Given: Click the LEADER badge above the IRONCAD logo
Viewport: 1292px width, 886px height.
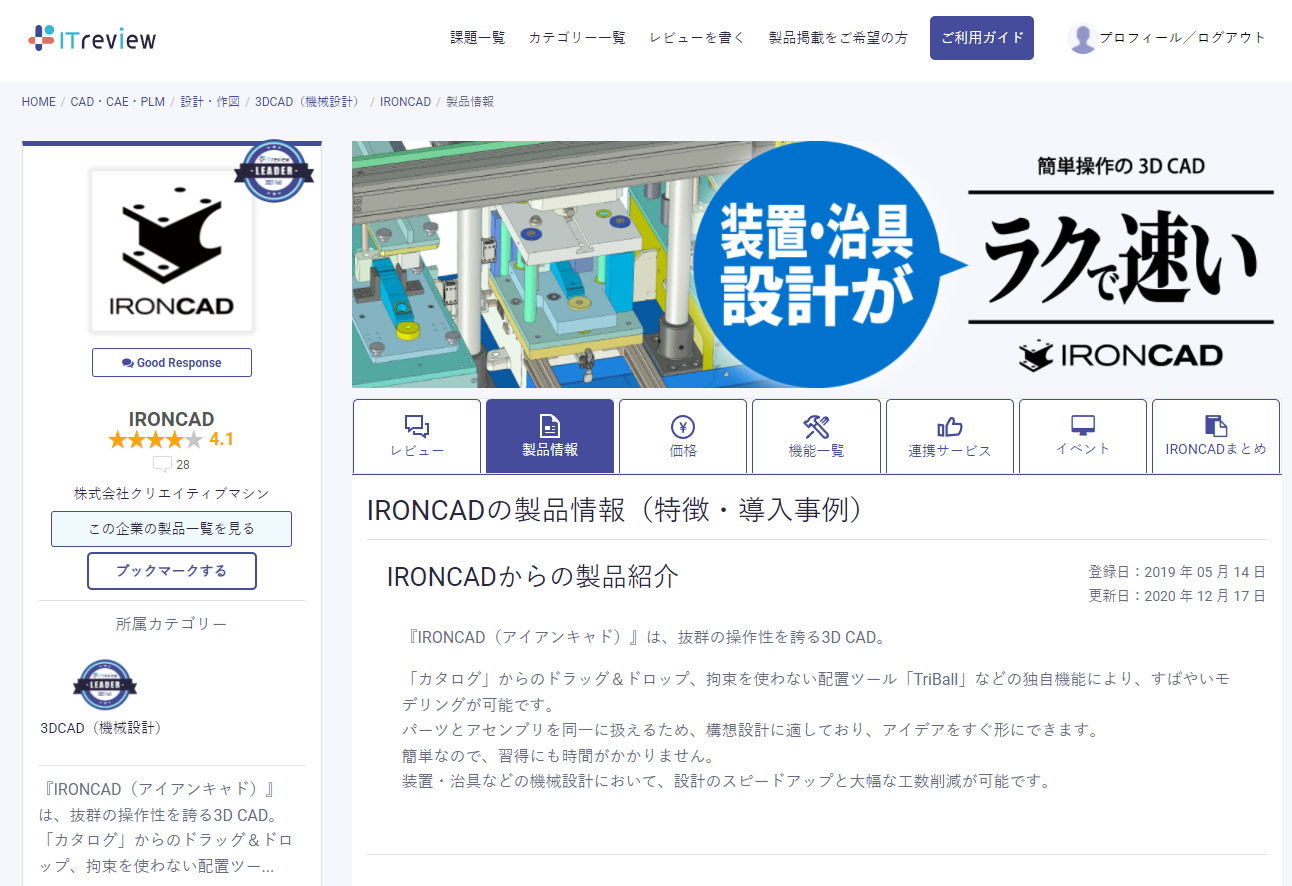Looking at the screenshot, I should click(x=274, y=171).
